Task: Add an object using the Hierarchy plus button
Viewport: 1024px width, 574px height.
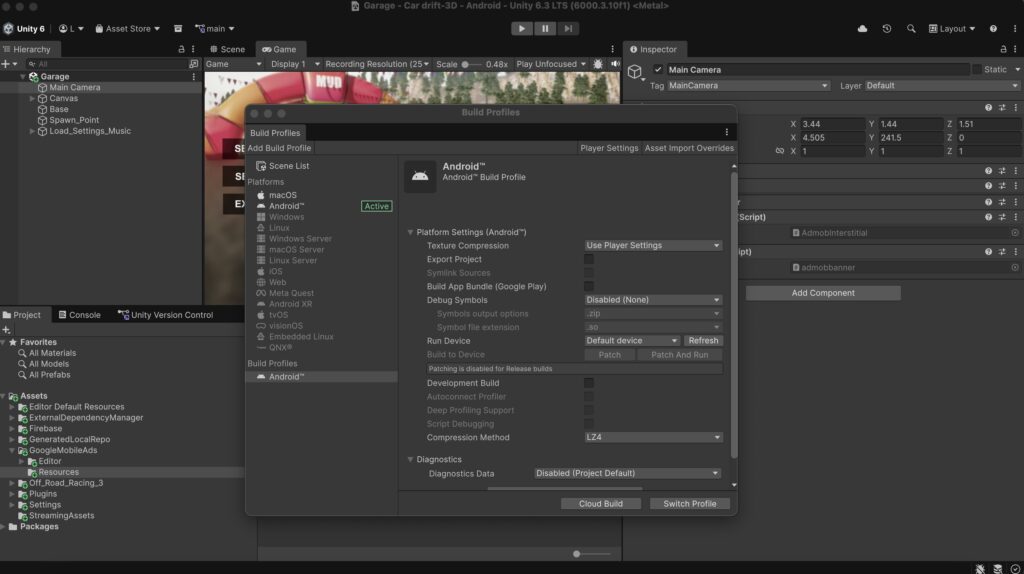Action: [6, 64]
